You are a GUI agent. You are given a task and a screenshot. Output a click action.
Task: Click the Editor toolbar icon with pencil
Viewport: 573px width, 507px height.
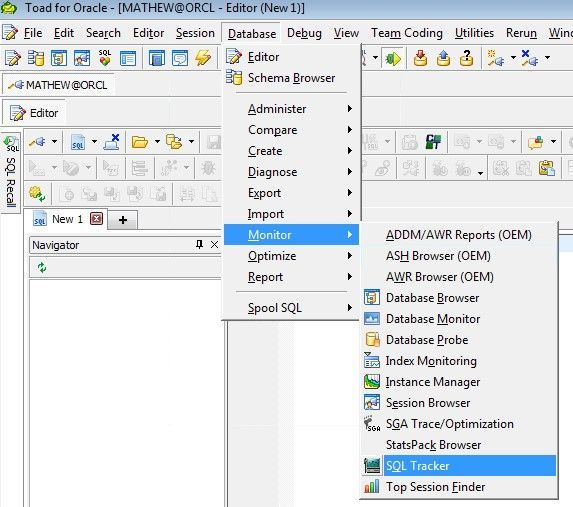click(13, 58)
